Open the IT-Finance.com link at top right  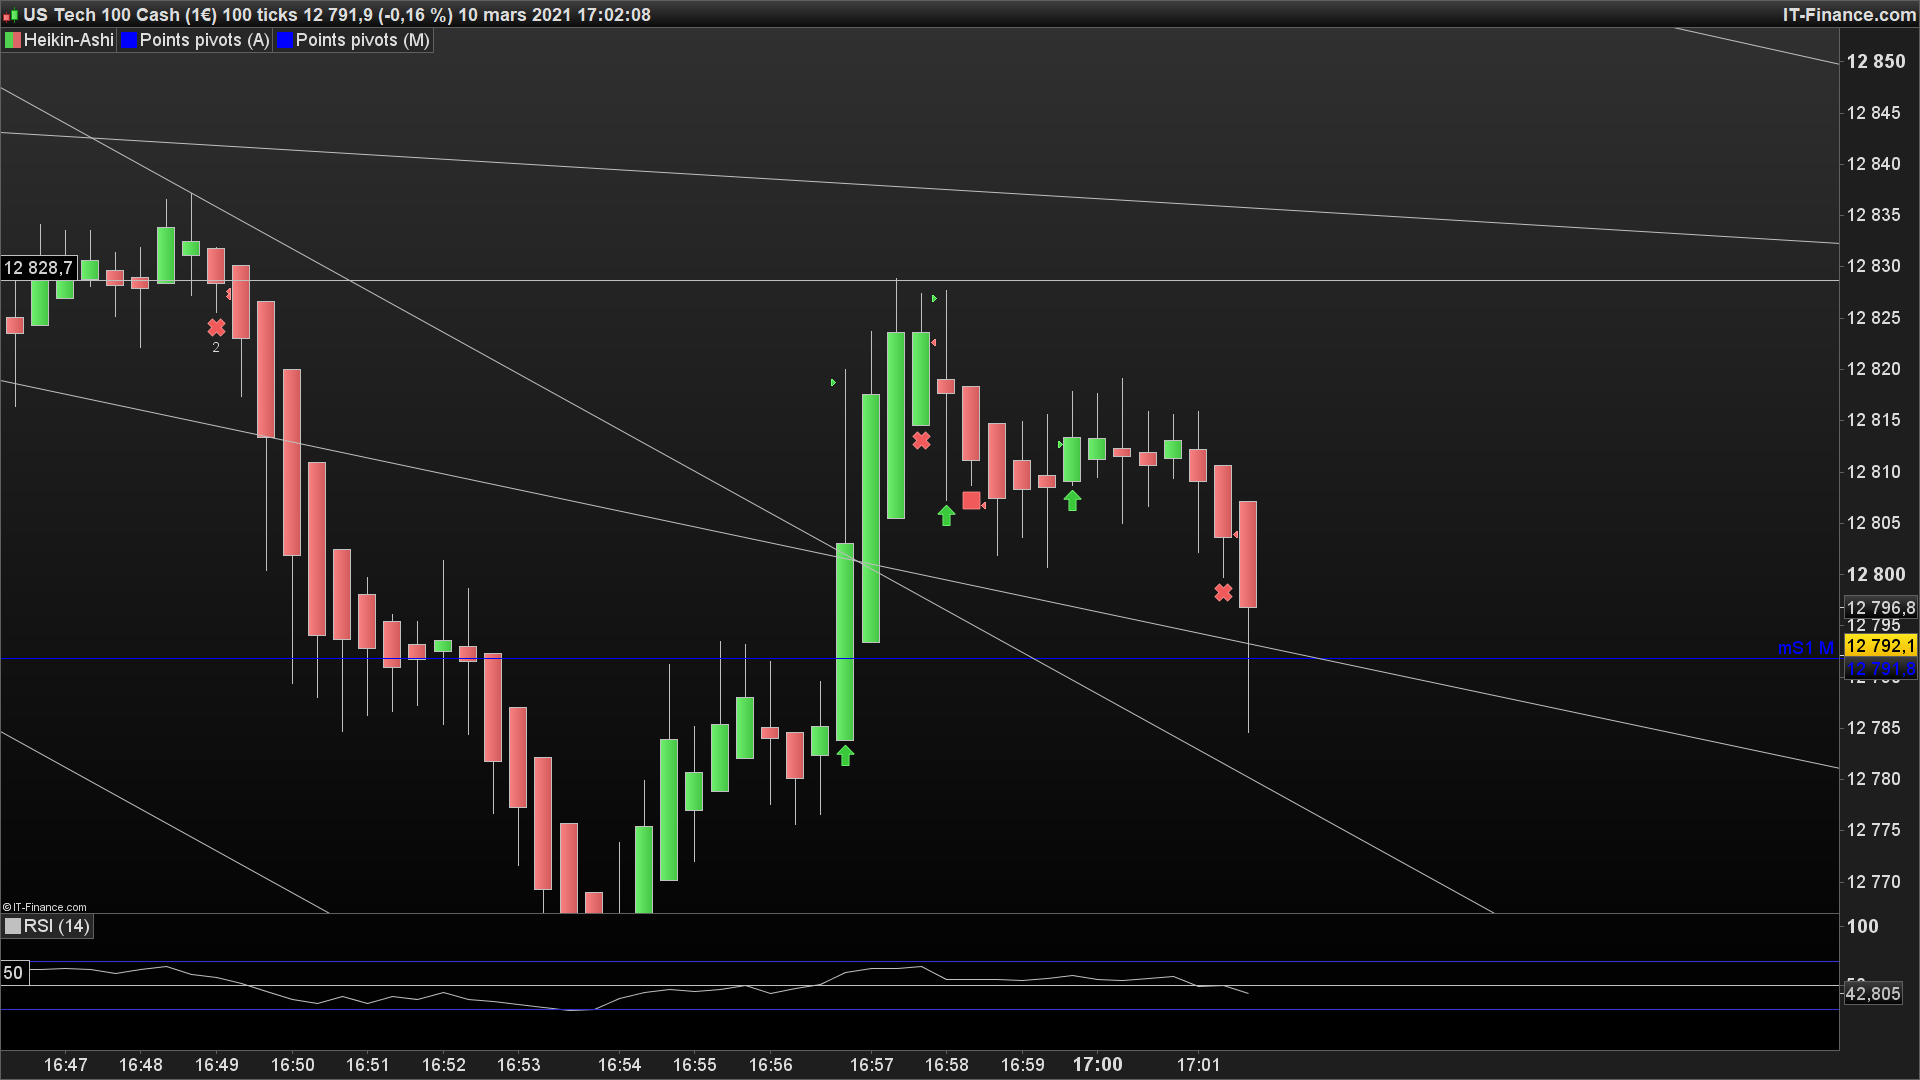[x=1848, y=15]
